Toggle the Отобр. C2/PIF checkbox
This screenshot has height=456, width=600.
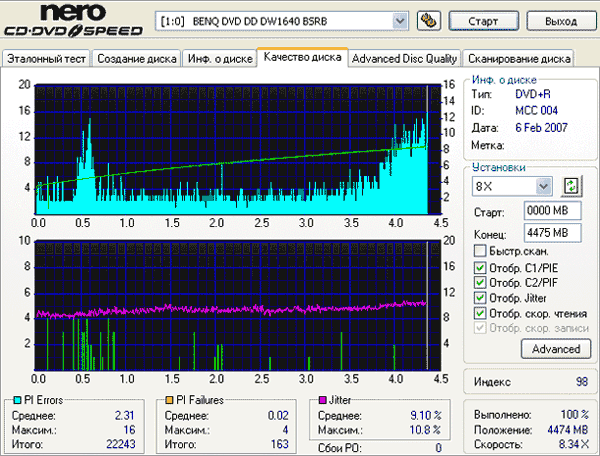(x=480, y=282)
